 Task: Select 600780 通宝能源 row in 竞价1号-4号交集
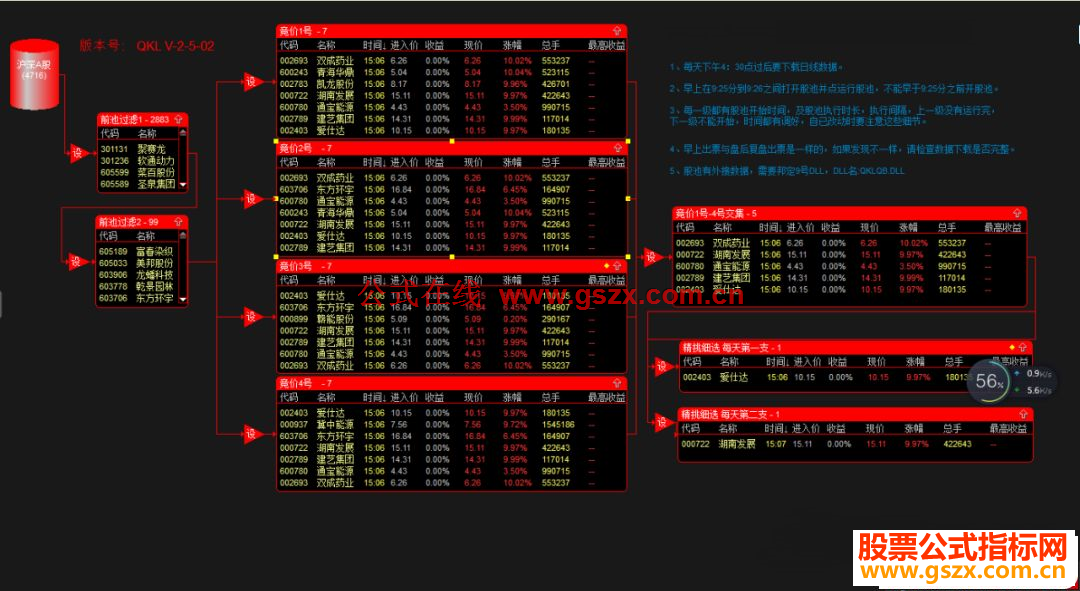pyautogui.click(x=849, y=267)
